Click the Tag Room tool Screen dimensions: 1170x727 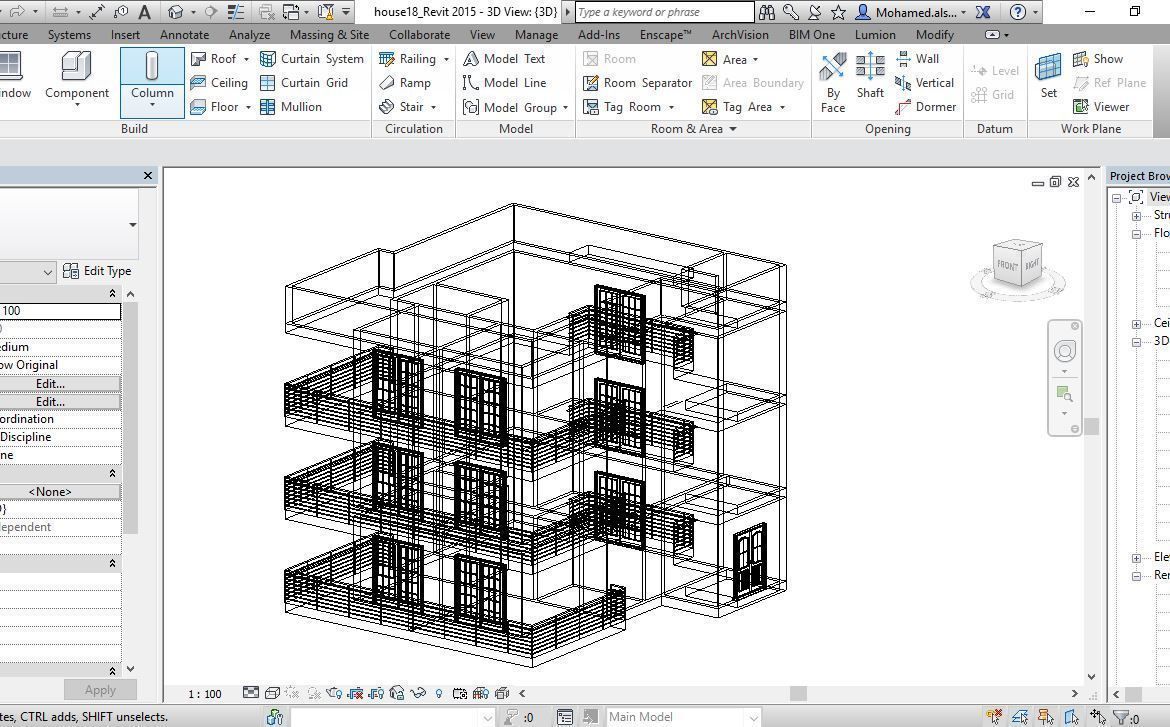622,107
